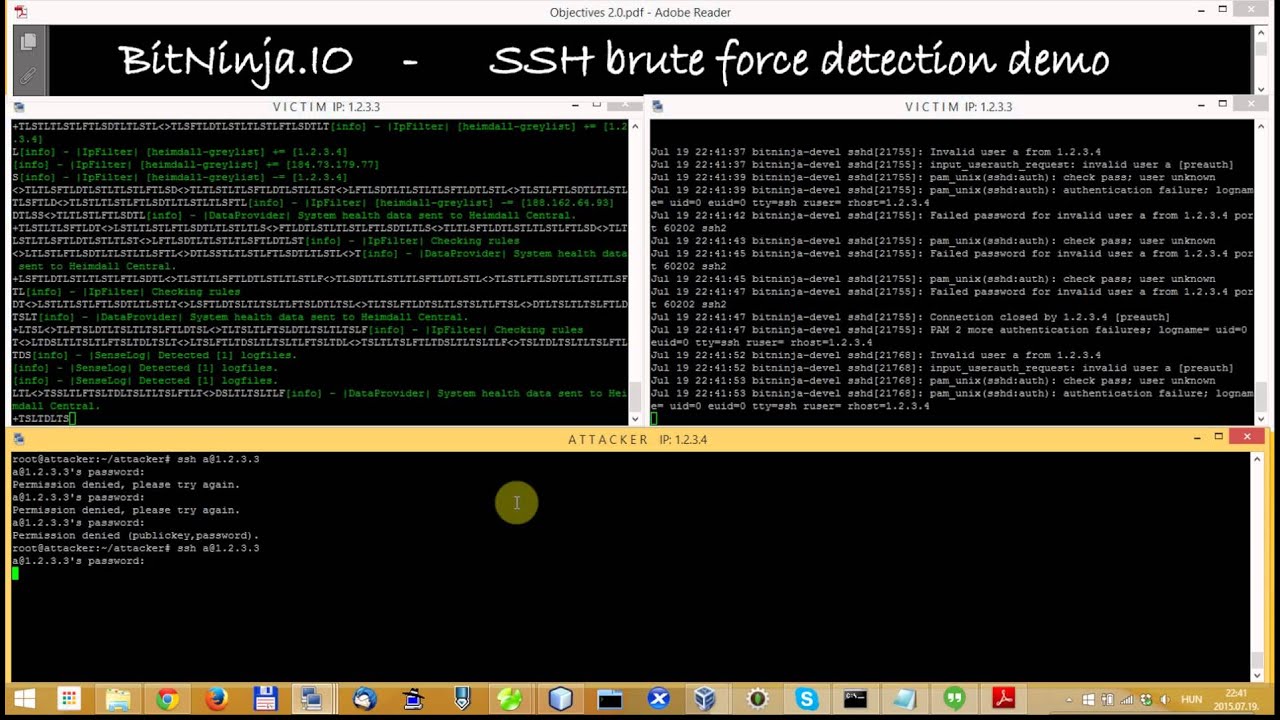
Task: Switch to Adobe Reader taskbar icon
Action: click(x=1004, y=699)
